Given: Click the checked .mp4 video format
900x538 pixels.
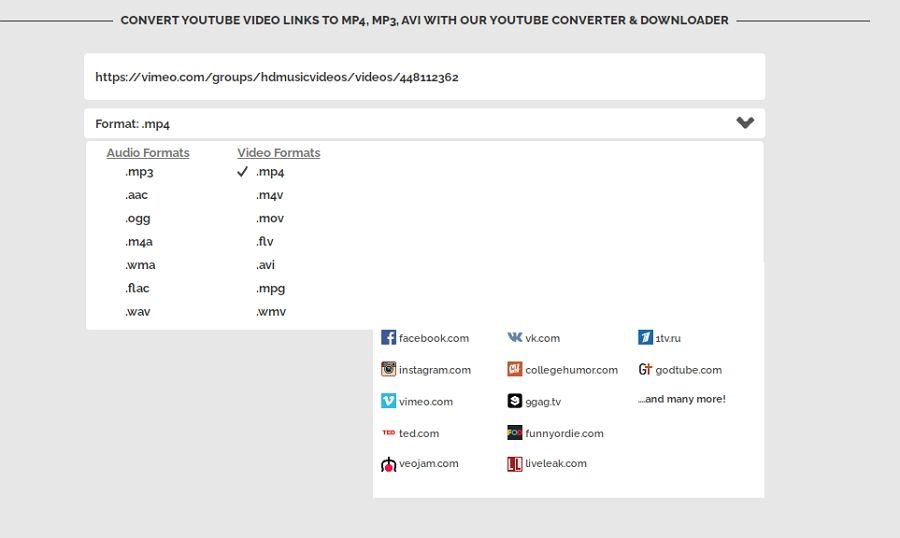Looking at the screenshot, I should click(270, 172).
